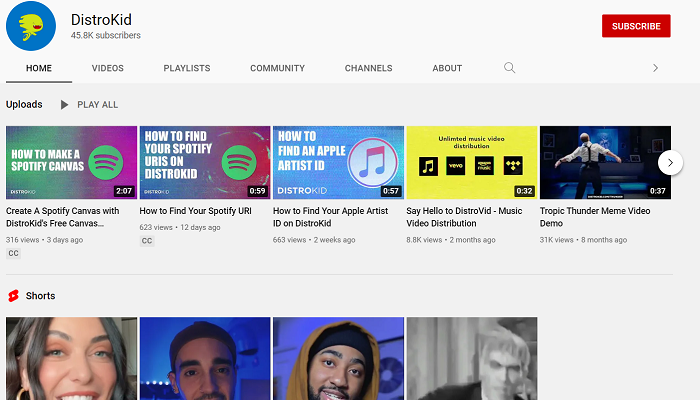The height and width of the screenshot is (400, 700).
Task: Open 'Create A Spotify Canvas' video title
Action: (x=62, y=217)
